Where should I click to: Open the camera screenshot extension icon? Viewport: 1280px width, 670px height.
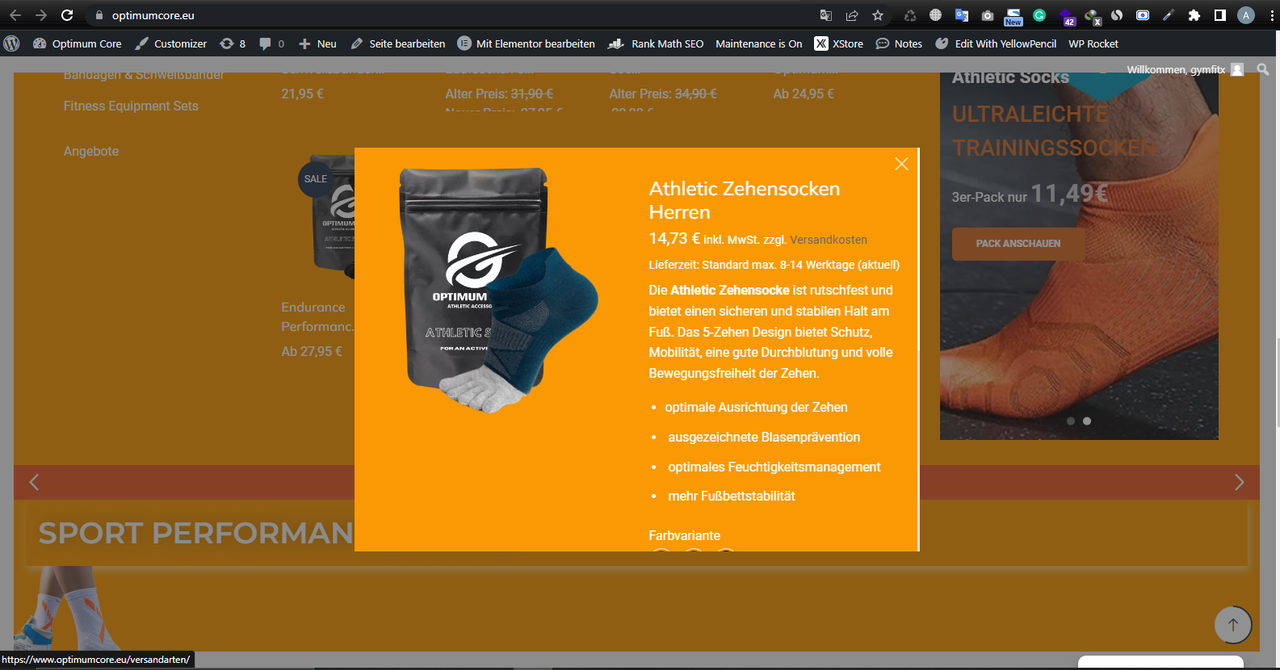coord(988,15)
